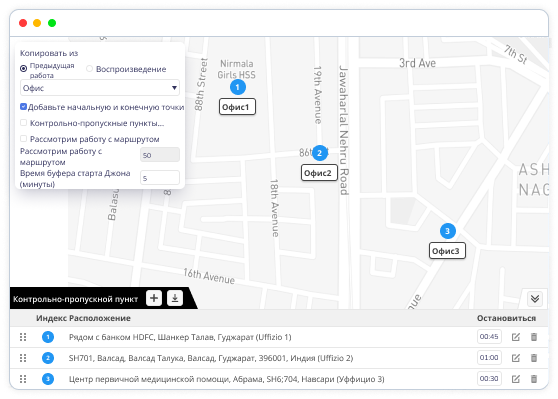This screenshot has height=399, width=558.
Task: Uncheck Добавьте начальную и конечную точки
Action: (23, 106)
